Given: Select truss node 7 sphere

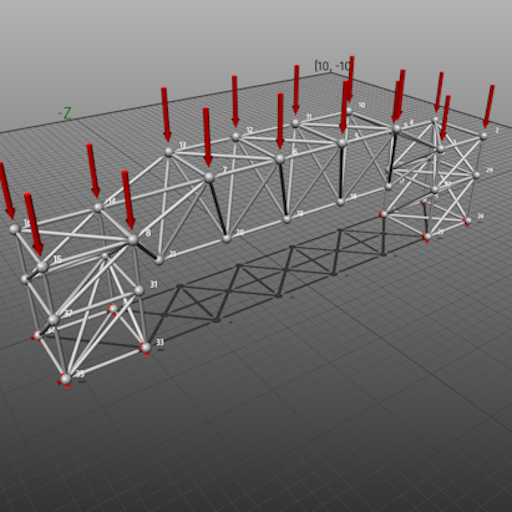Looking at the screenshot, I should (x=209, y=177).
